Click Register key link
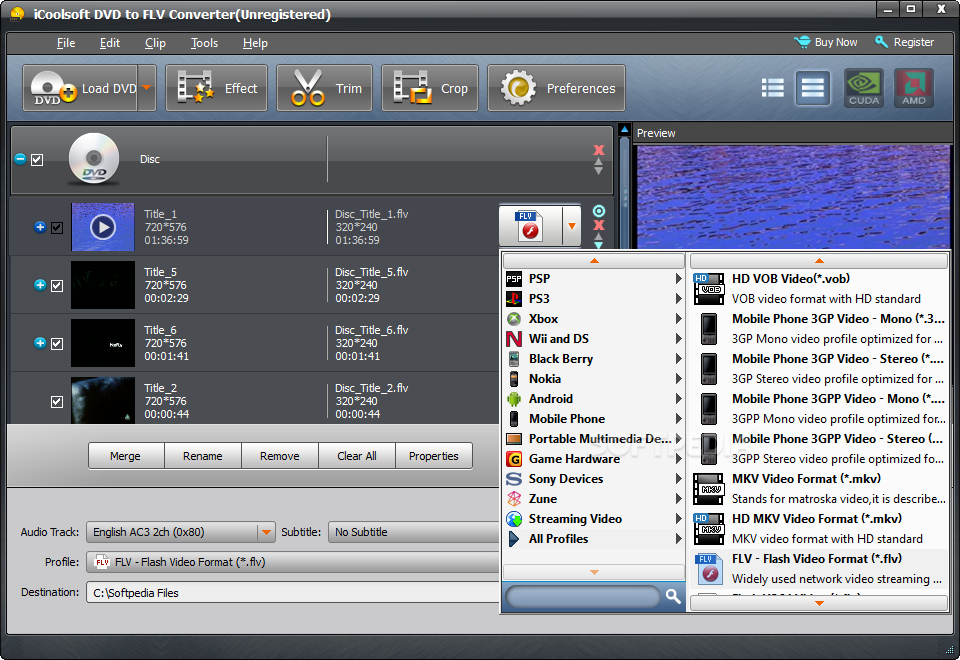 click(x=904, y=42)
